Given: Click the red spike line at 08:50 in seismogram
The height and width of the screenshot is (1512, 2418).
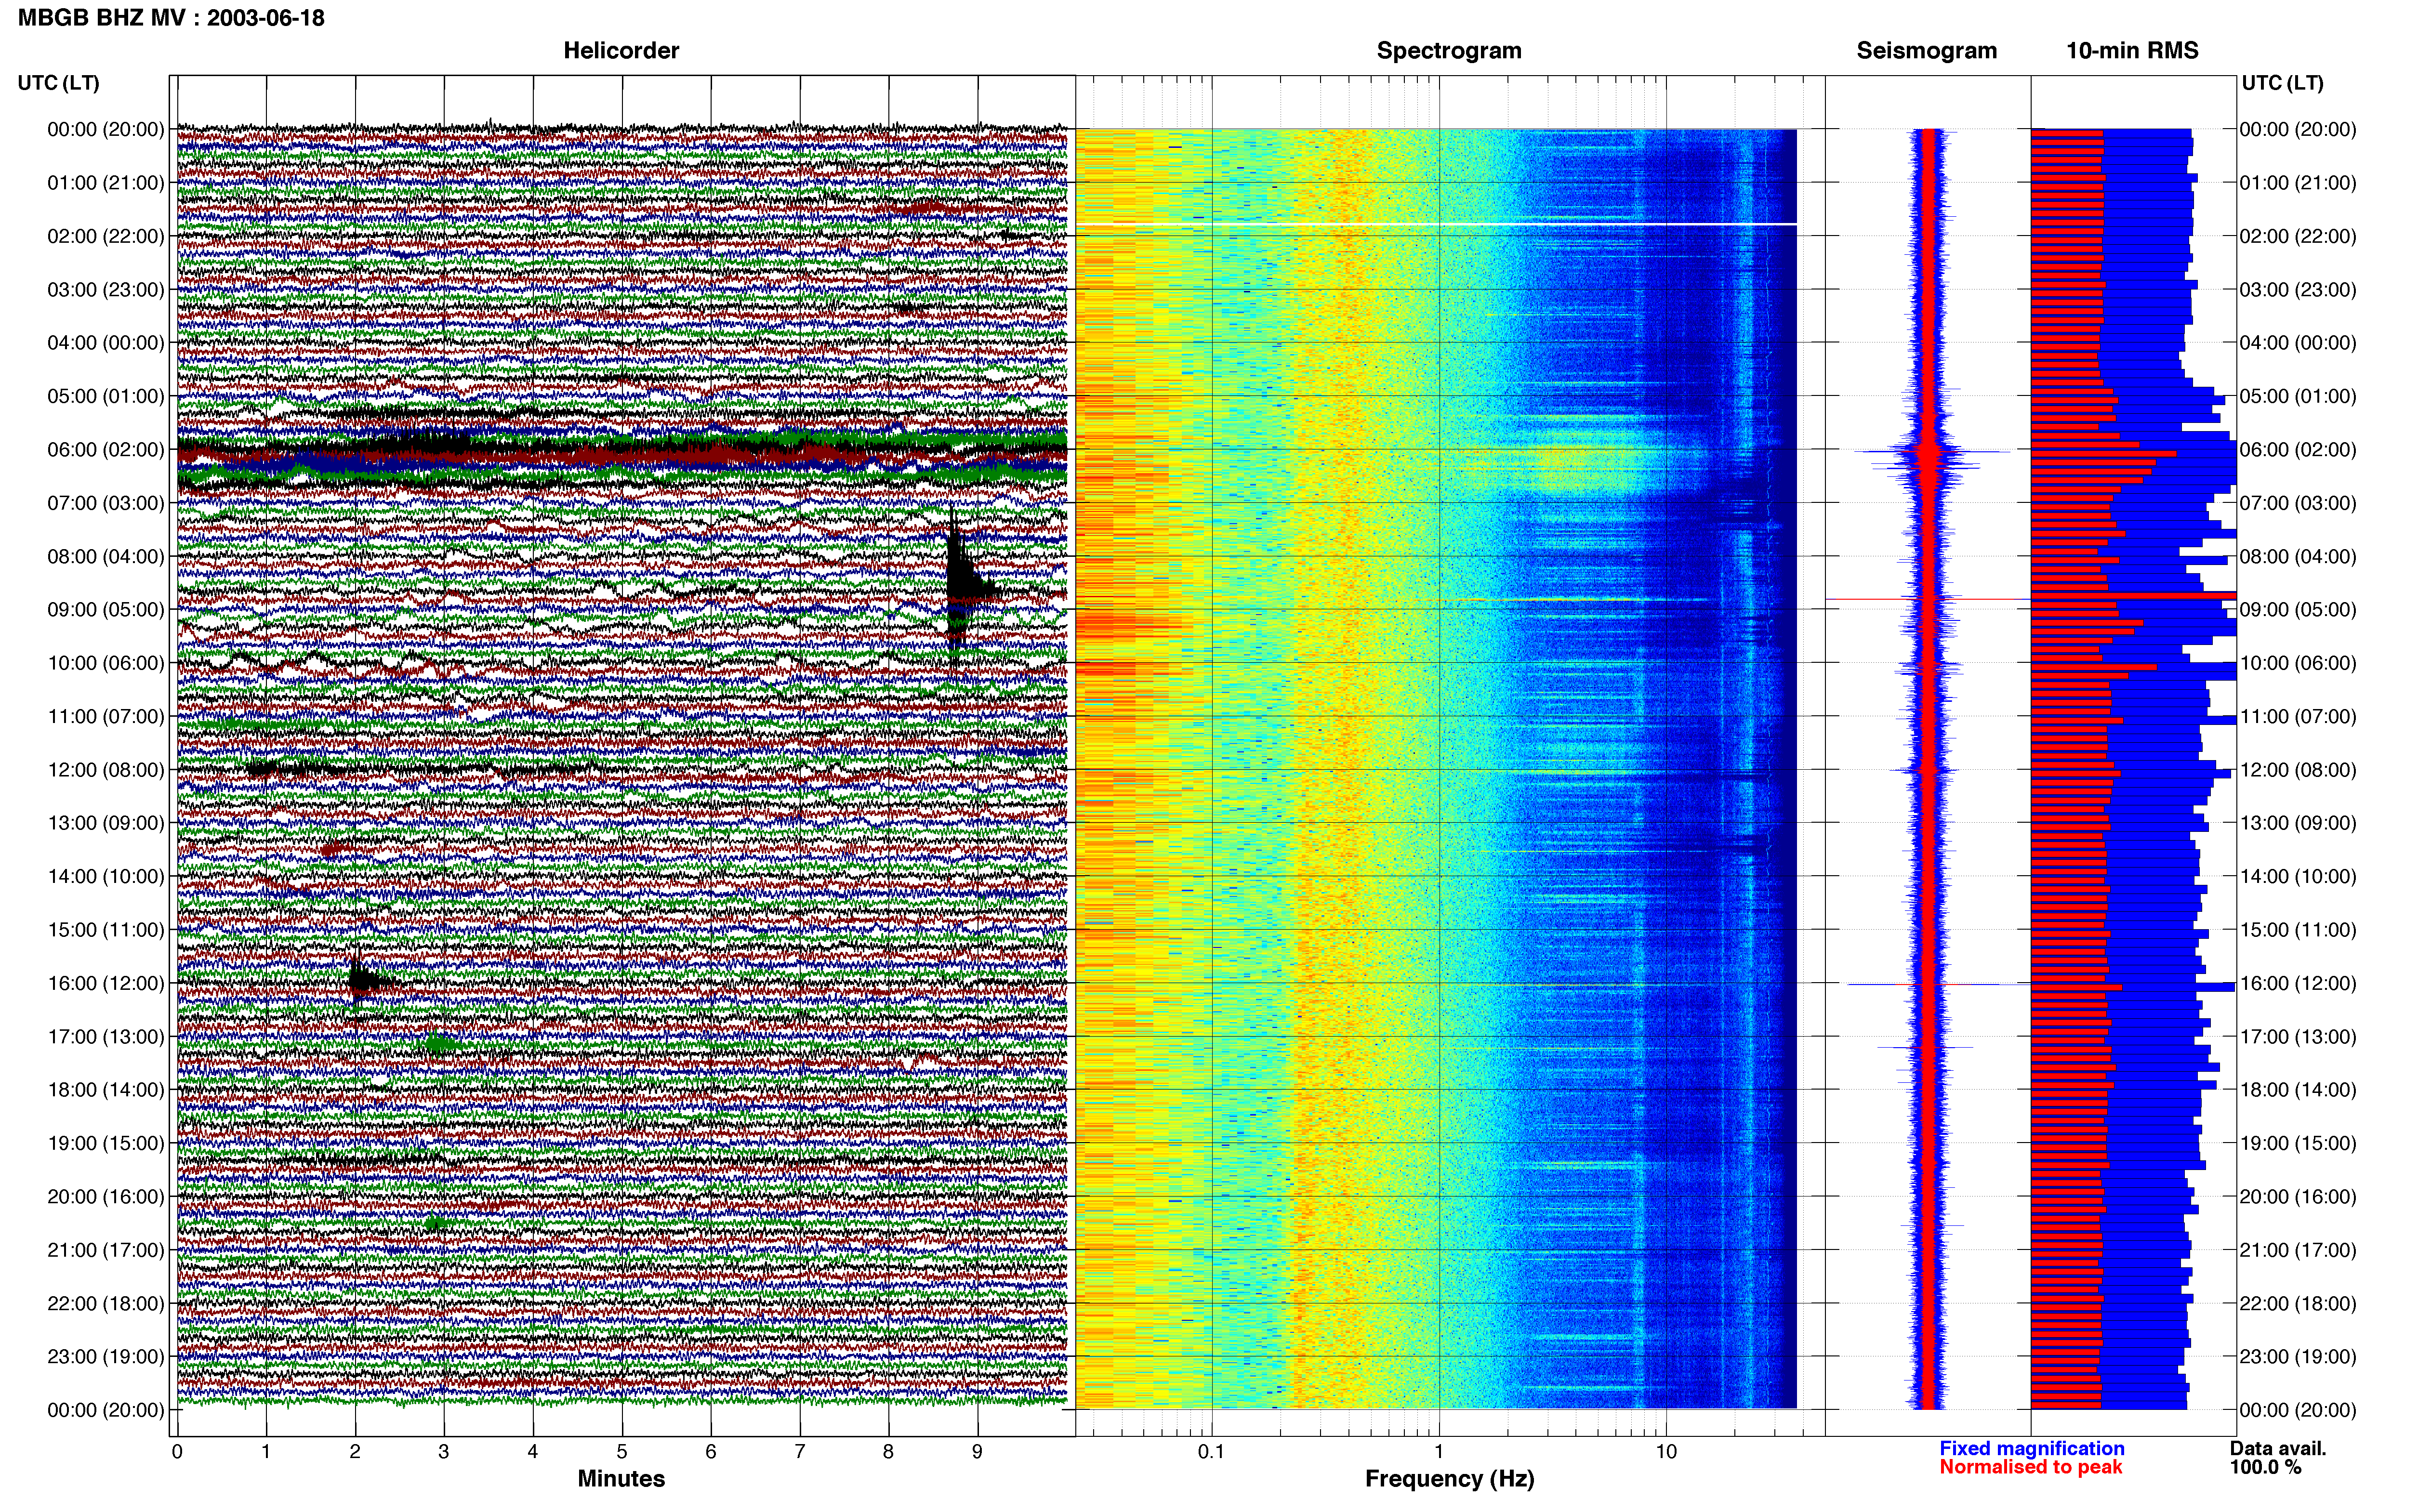Looking at the screenshot, I should pos(1927,600).
